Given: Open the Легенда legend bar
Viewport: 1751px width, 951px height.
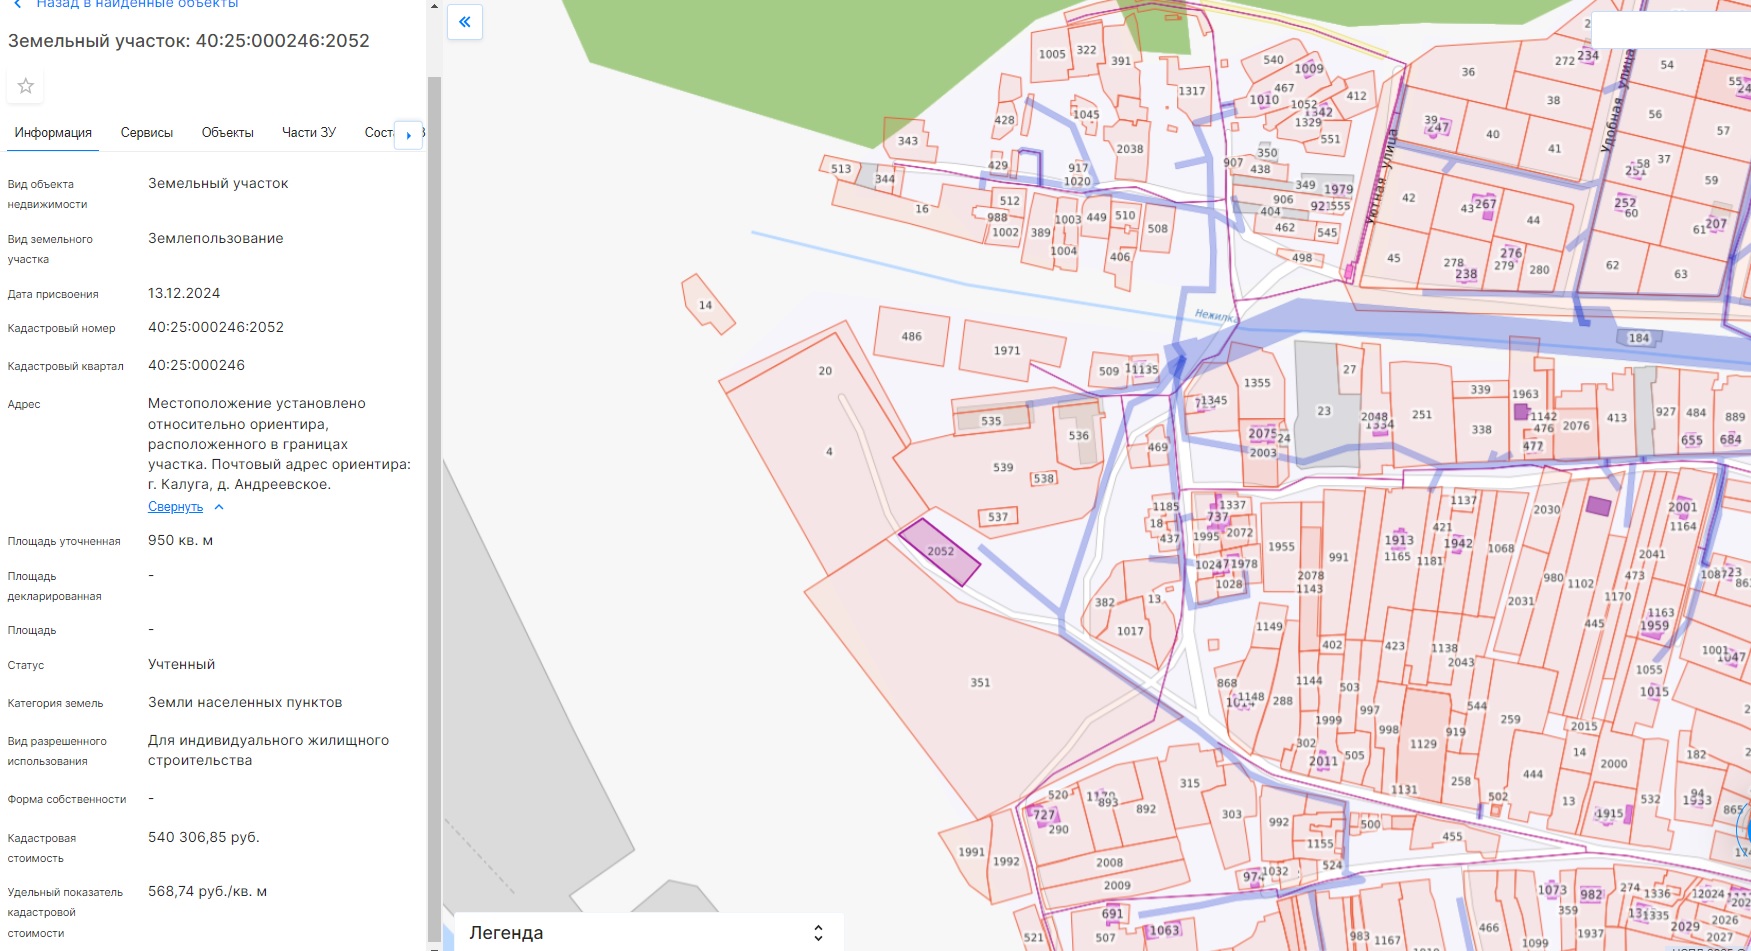Looking at the screenshot, I should pos(649,932).
